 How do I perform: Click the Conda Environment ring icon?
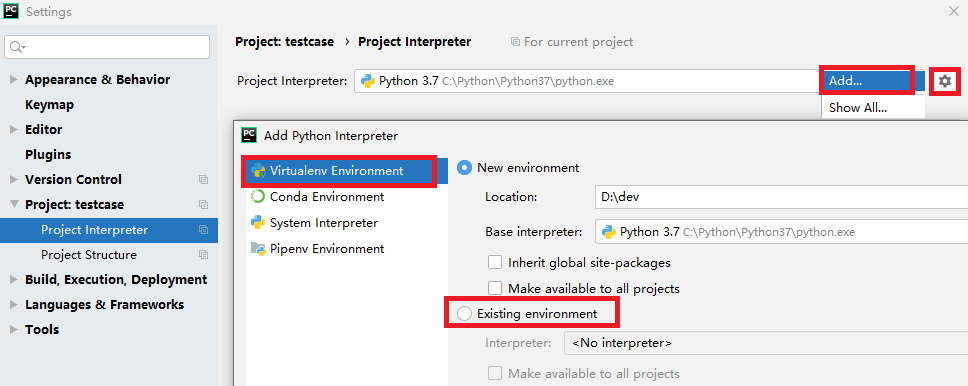(x=258, y=196)
